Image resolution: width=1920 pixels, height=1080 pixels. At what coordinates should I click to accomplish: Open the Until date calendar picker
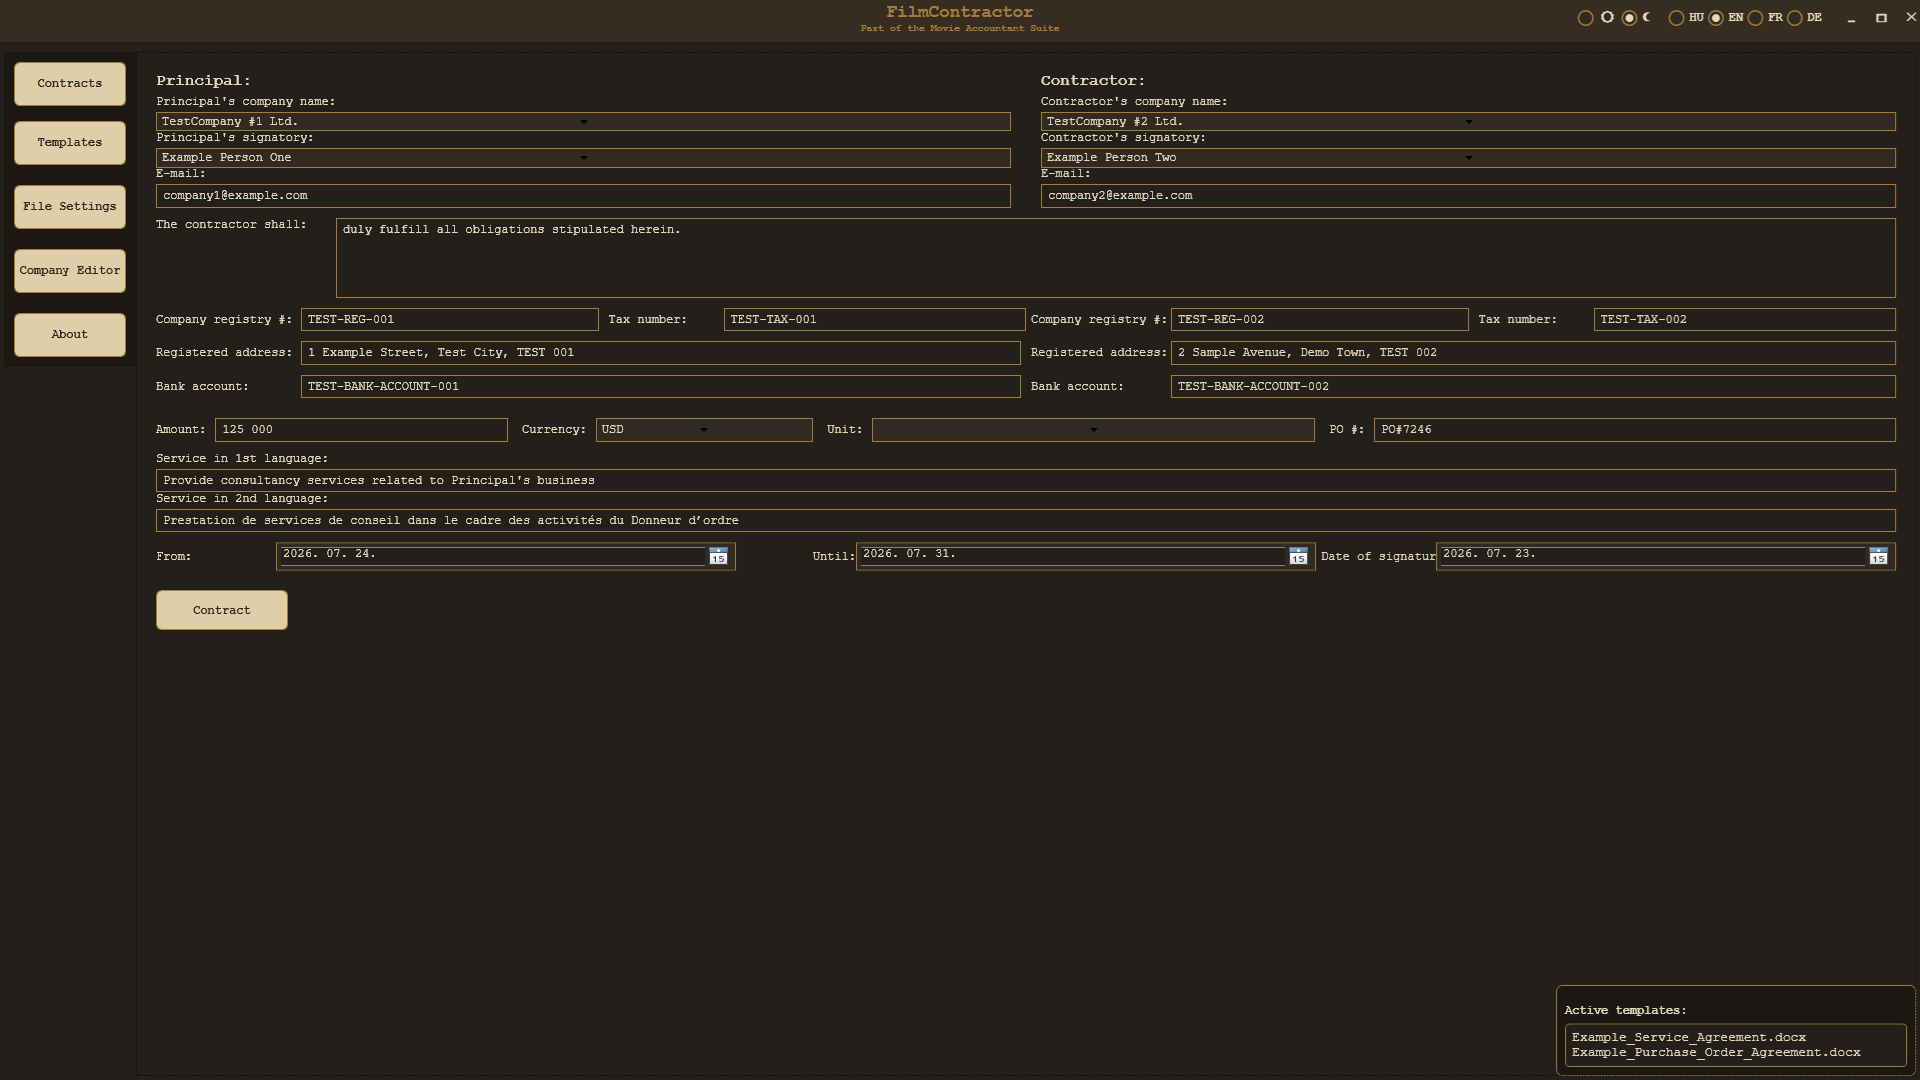[1298, 556]
